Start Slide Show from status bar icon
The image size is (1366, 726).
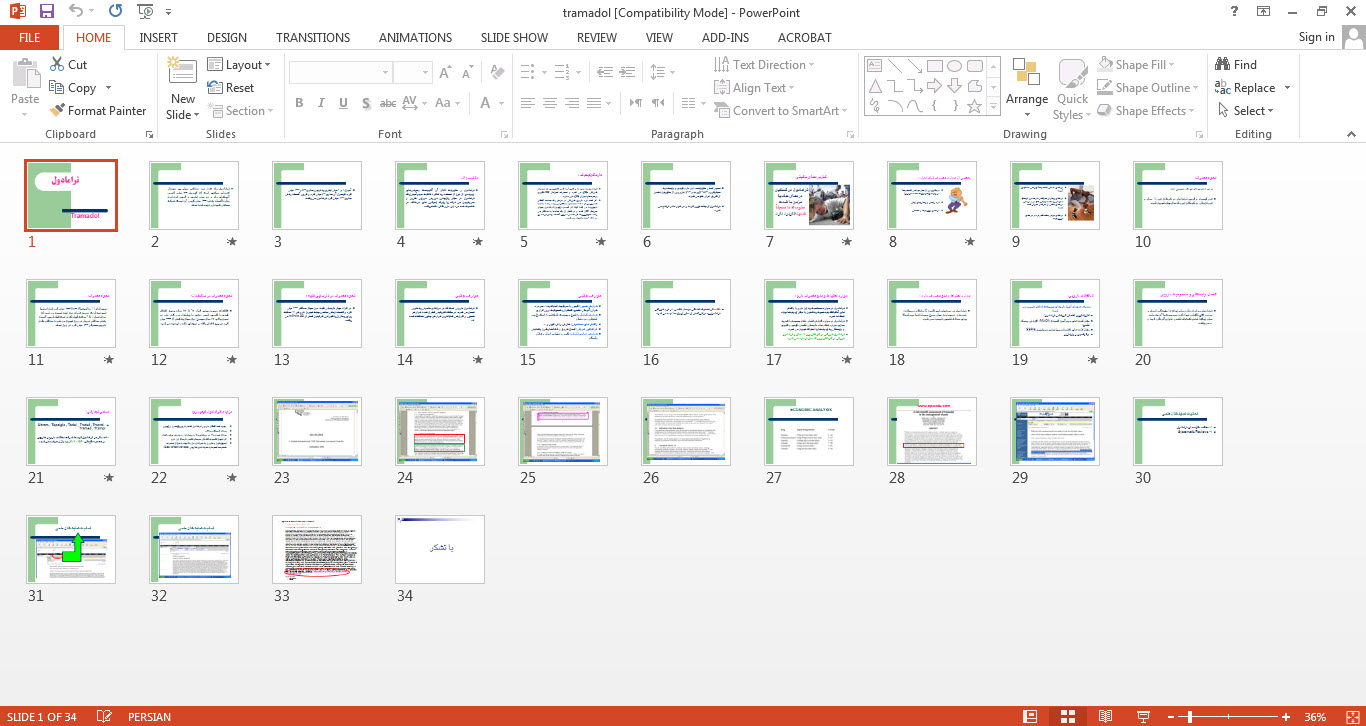1143,716
